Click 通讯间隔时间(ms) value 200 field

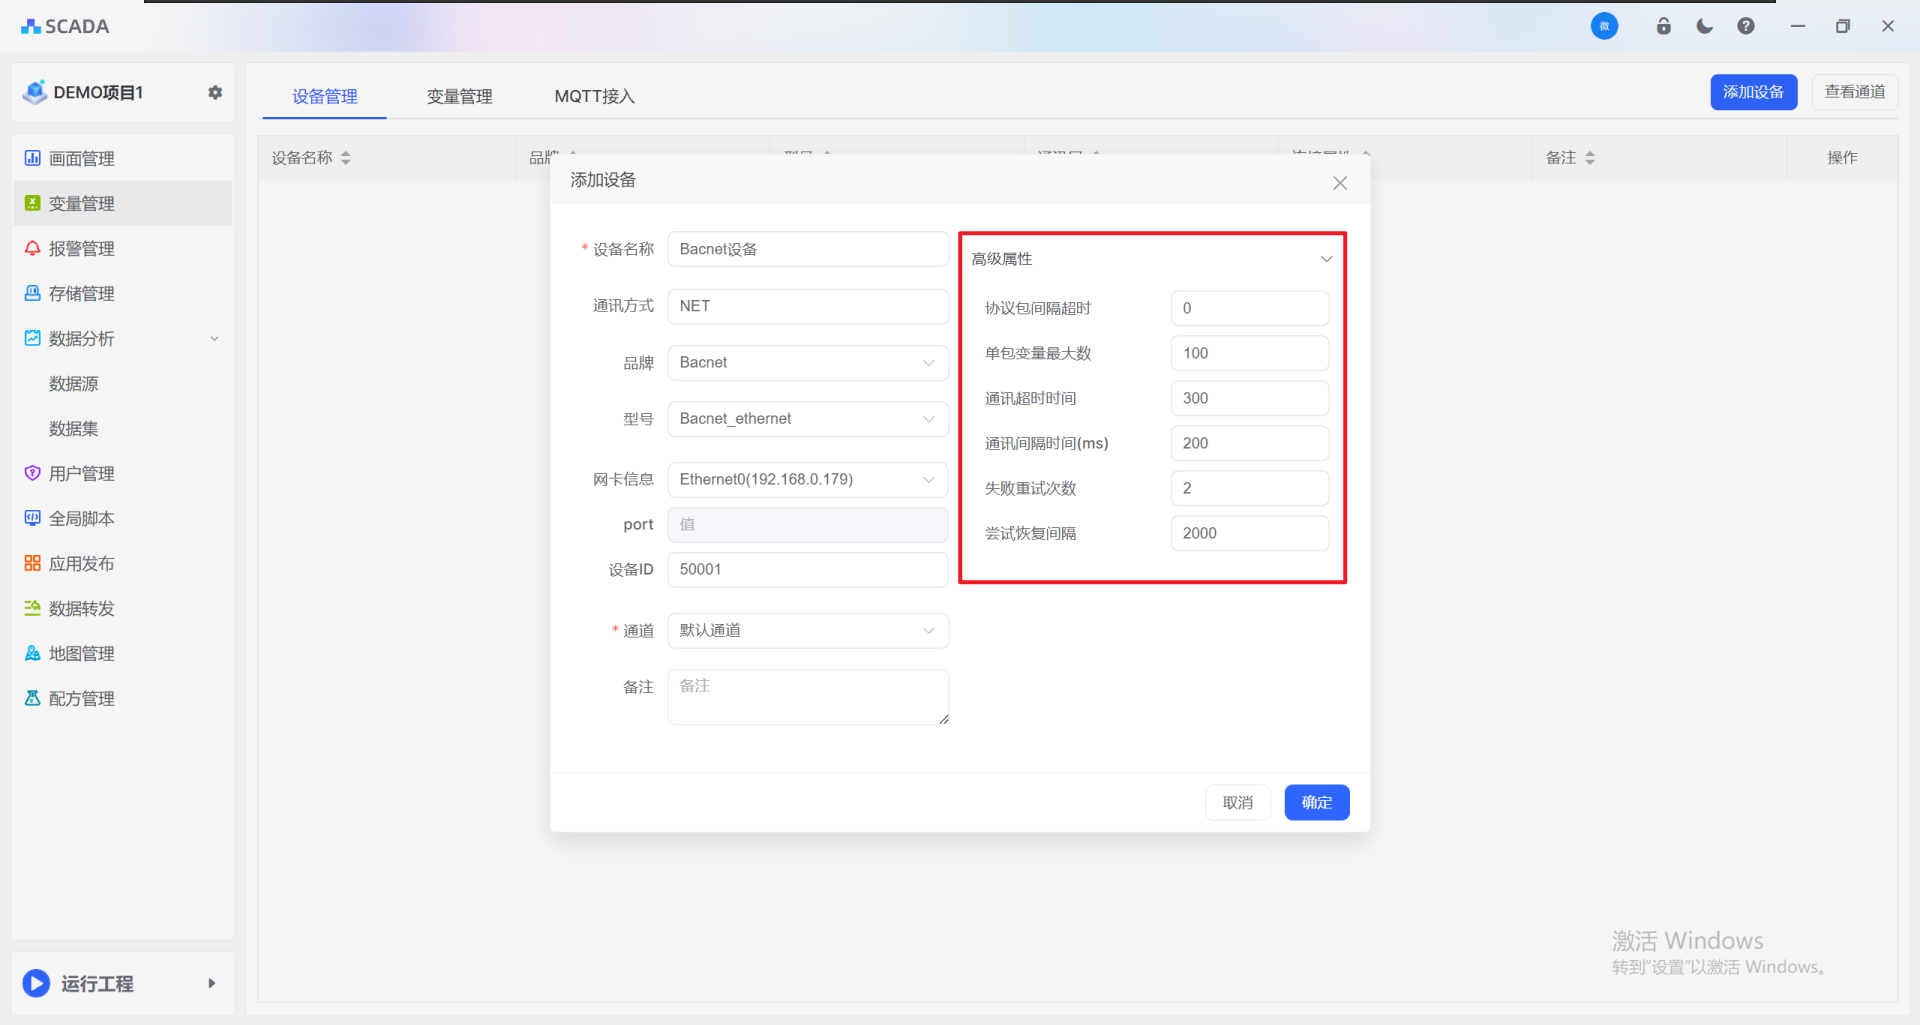(1250, 443)
